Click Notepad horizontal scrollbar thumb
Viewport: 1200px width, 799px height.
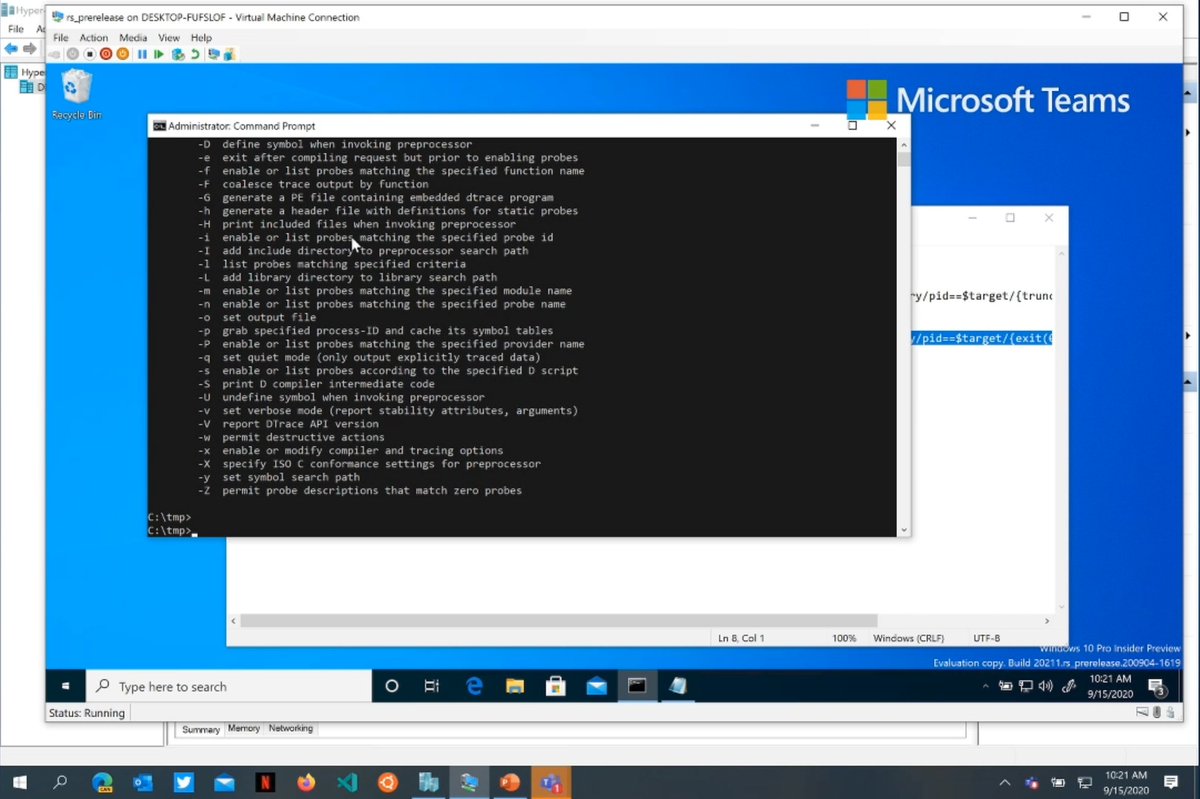[558, 621]
